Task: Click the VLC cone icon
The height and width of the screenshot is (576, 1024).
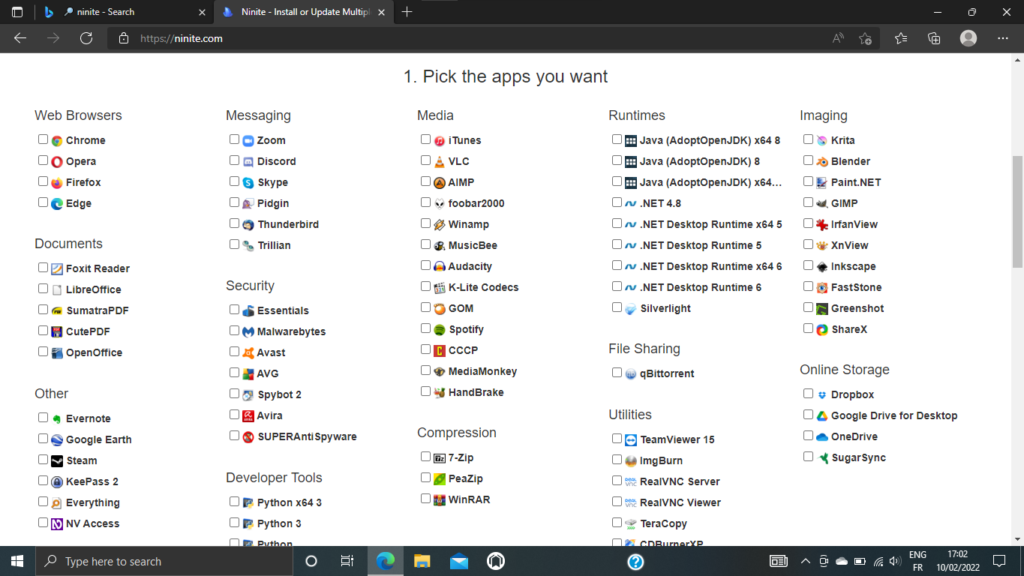Action: coord(440,161)
